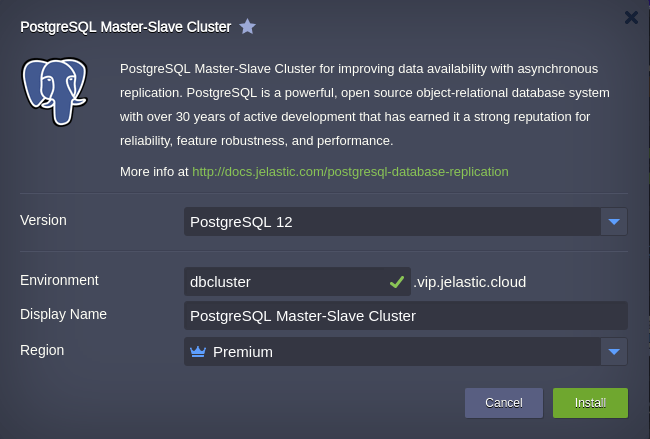Install the PostgreSQL Master-Slave Cluster
Screen dimensions: 650x439
[x=590, y=403]
